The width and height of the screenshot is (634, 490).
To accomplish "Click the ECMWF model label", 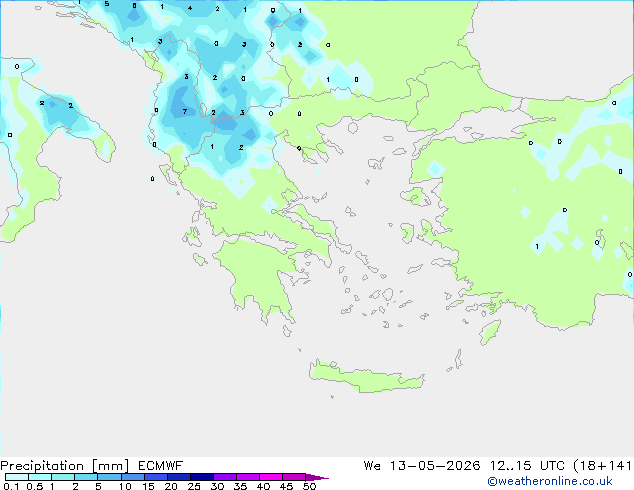I will coord(161,466).
